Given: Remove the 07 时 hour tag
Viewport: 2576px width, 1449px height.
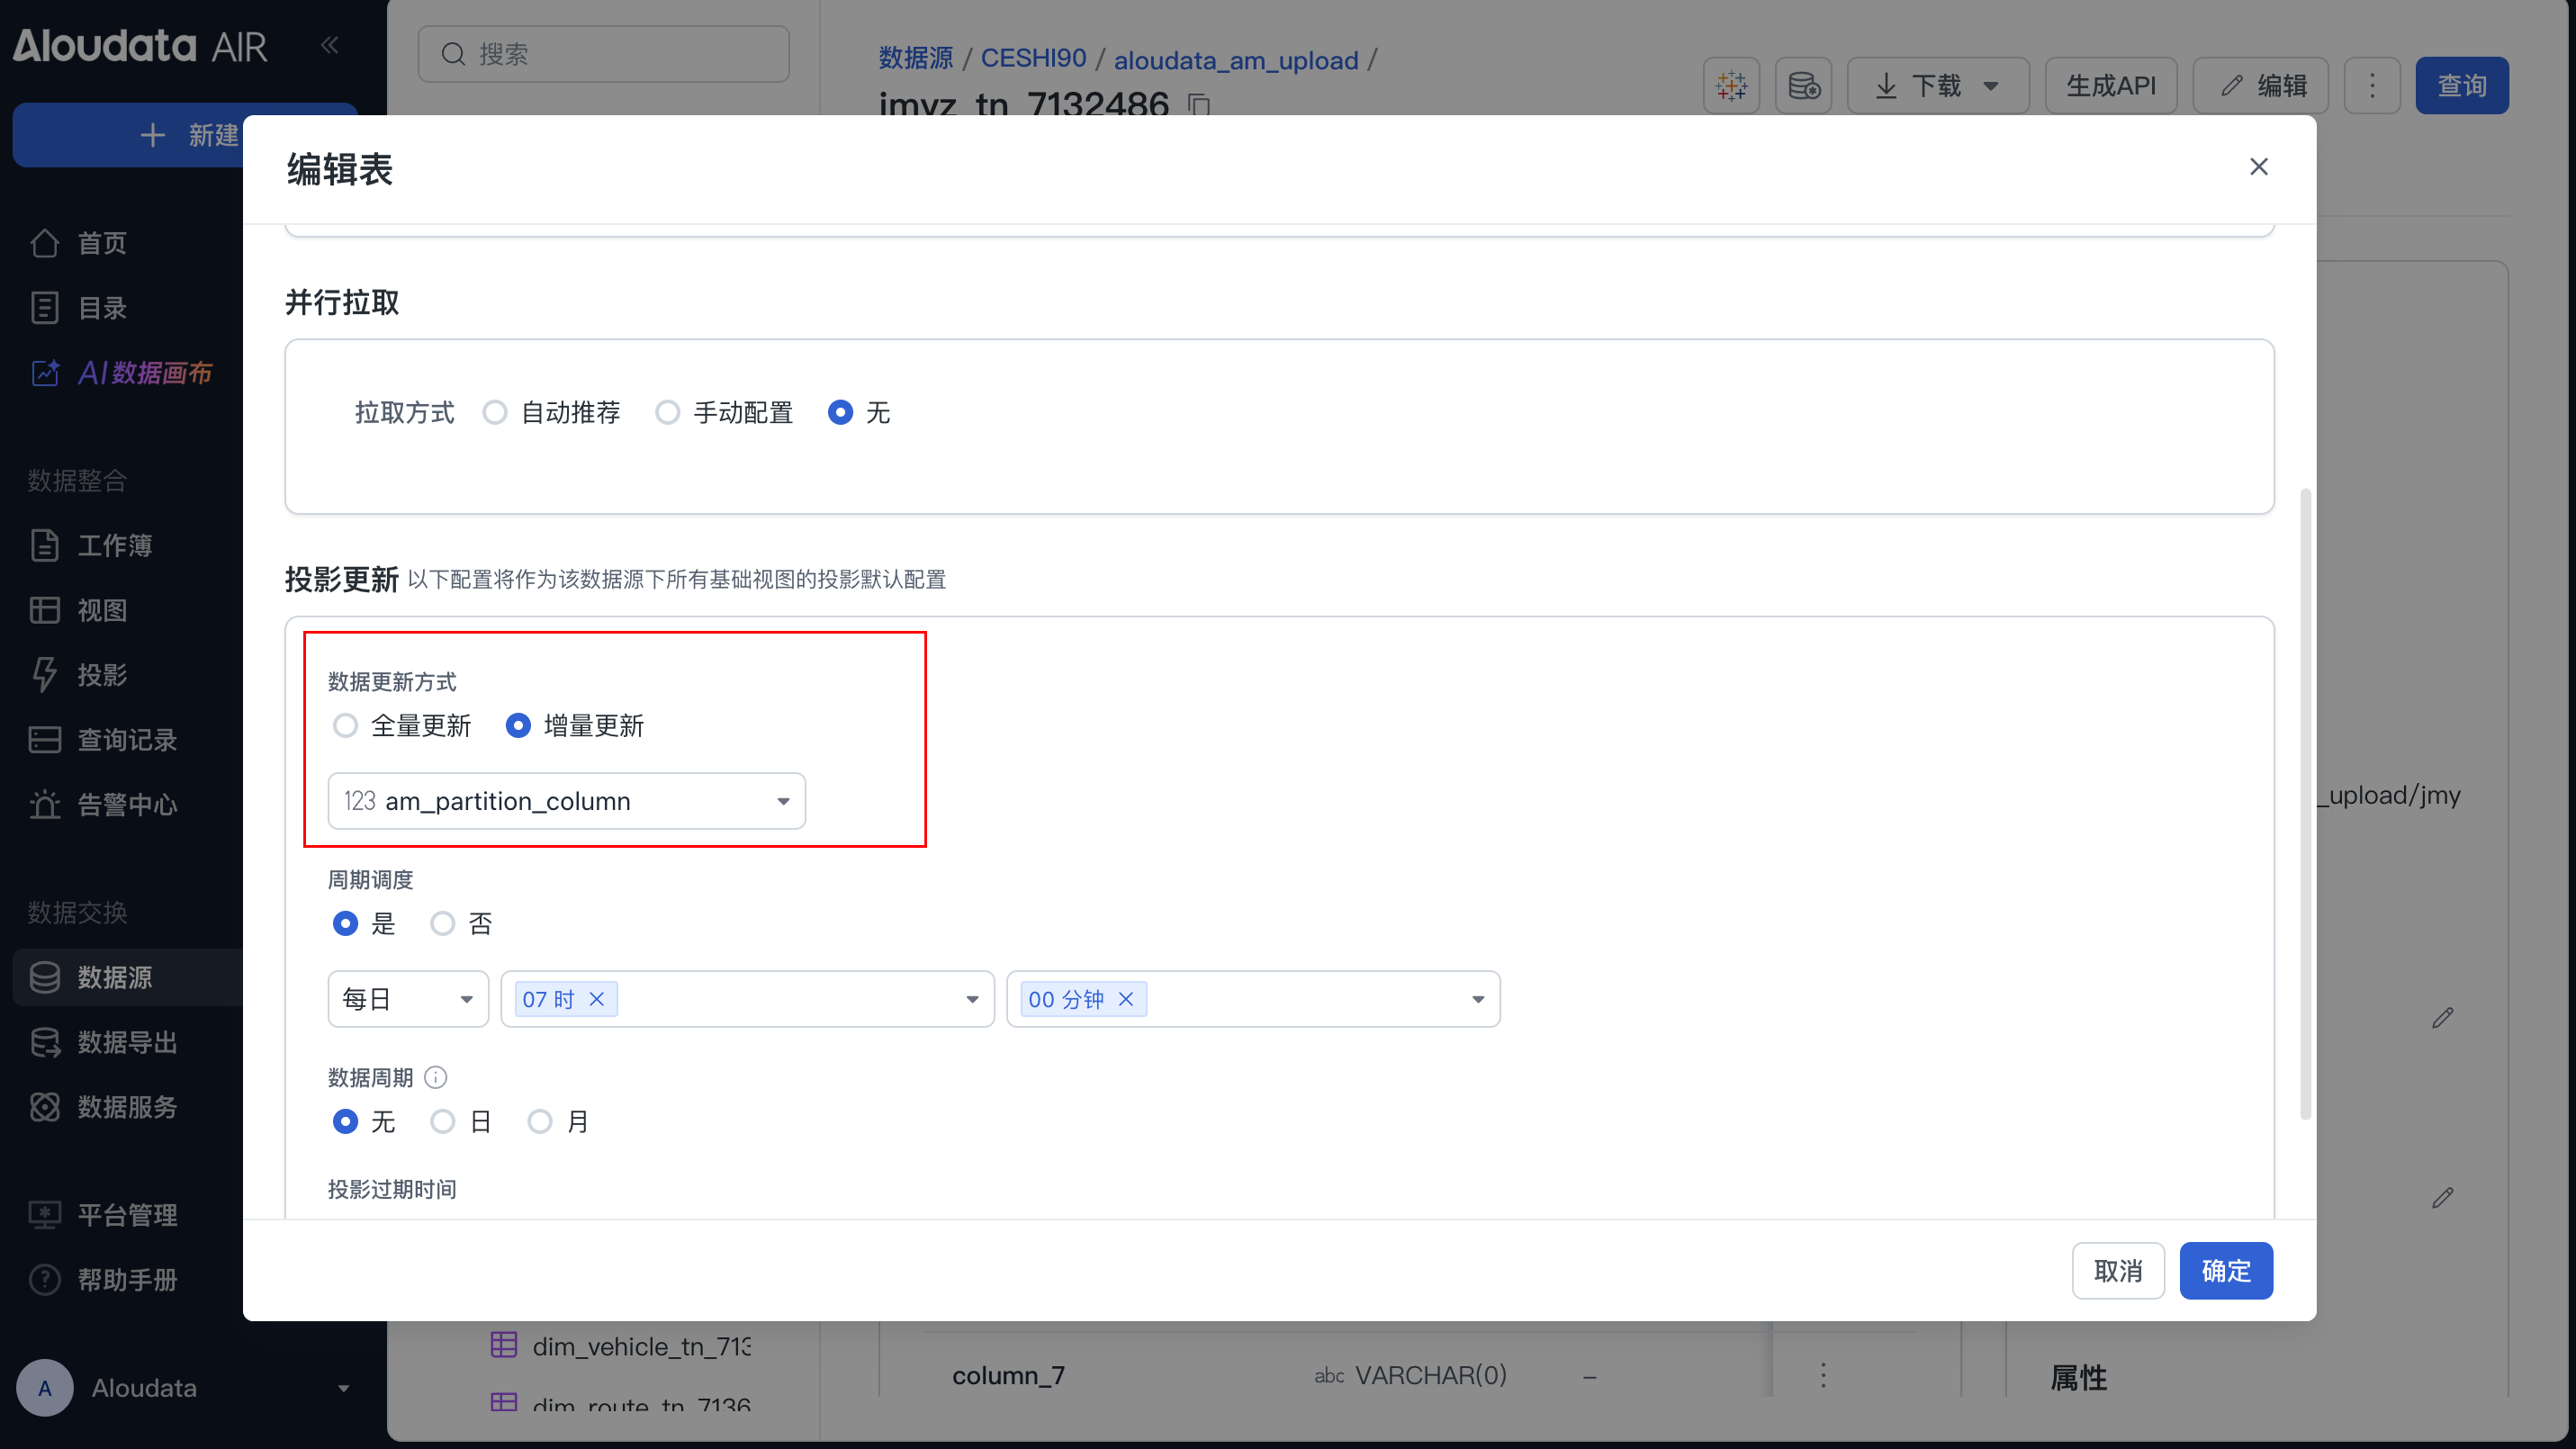Looking at the screenshot, I should coord(597,999).
